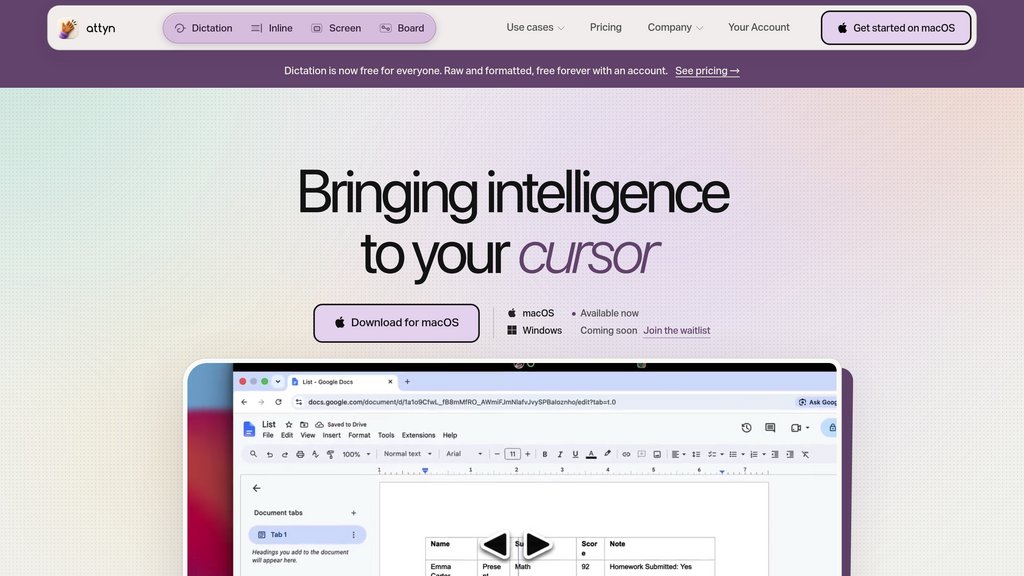Click the Docs search magnifier icon

(253, 454)
